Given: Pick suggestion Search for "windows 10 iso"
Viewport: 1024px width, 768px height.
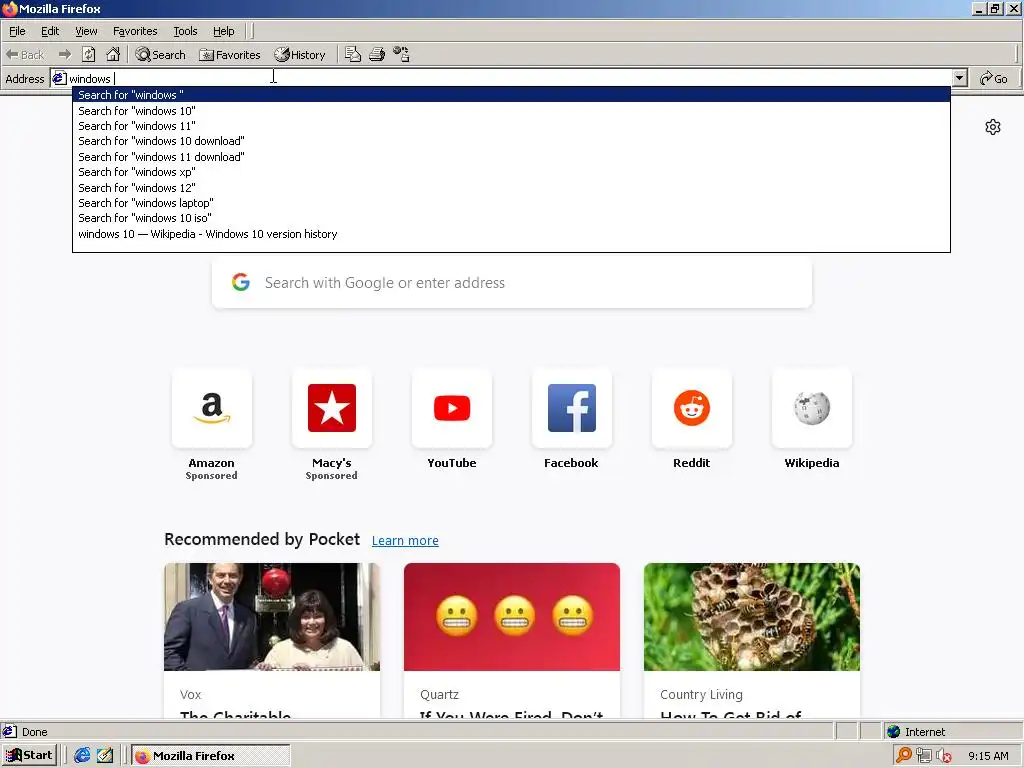Looking at the screenshot, I should 511,218.
